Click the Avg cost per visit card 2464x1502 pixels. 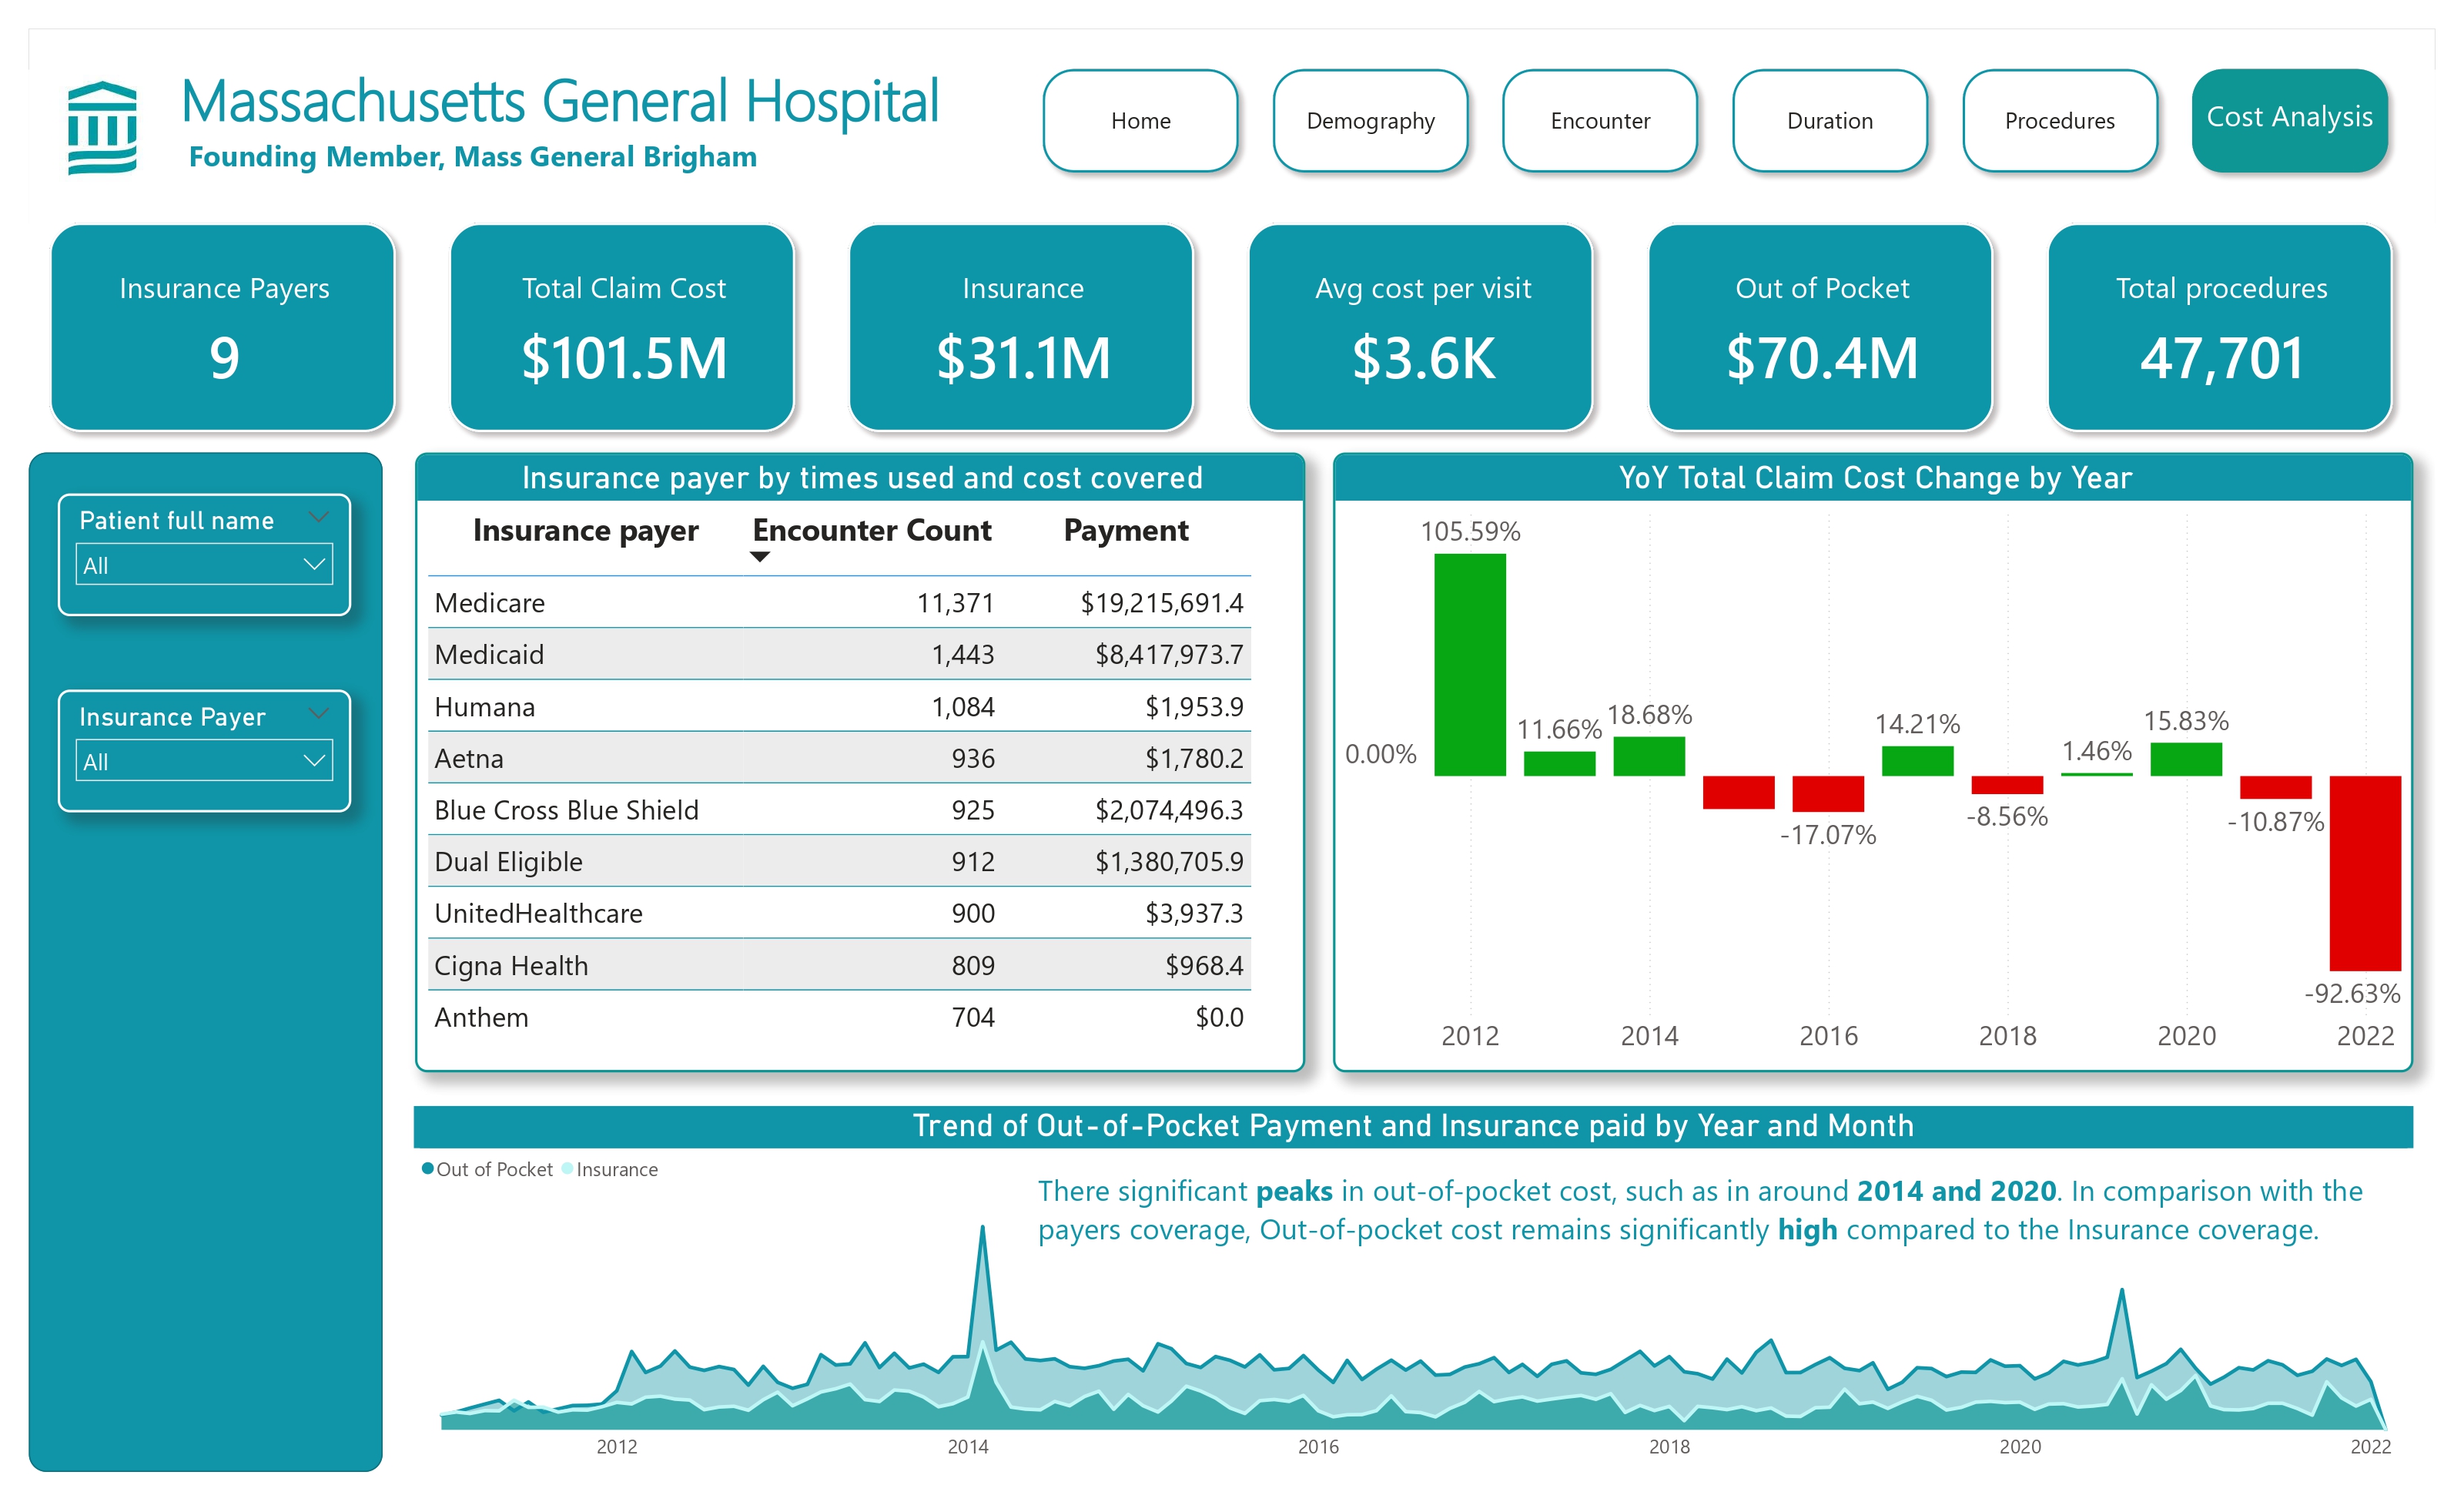click(x=1421, y=328)
